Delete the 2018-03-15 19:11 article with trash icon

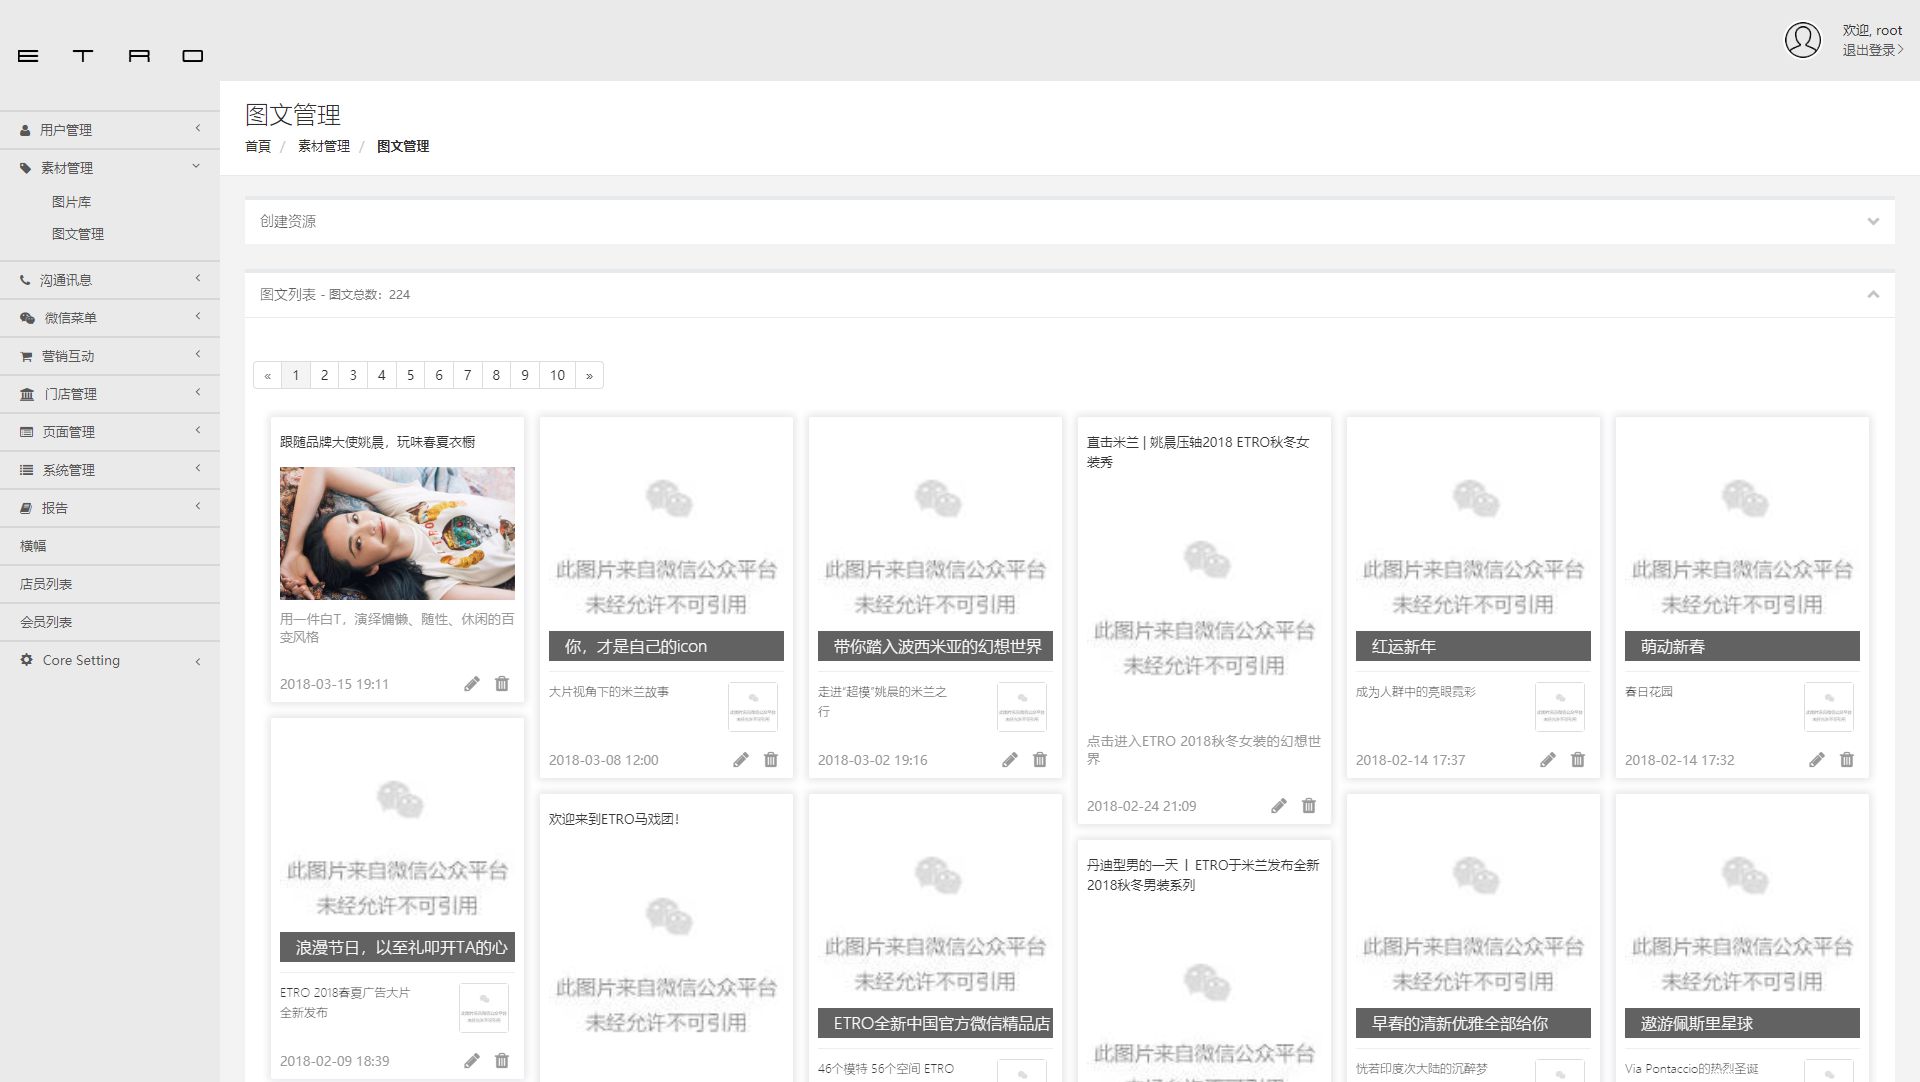tap(502, 684)
